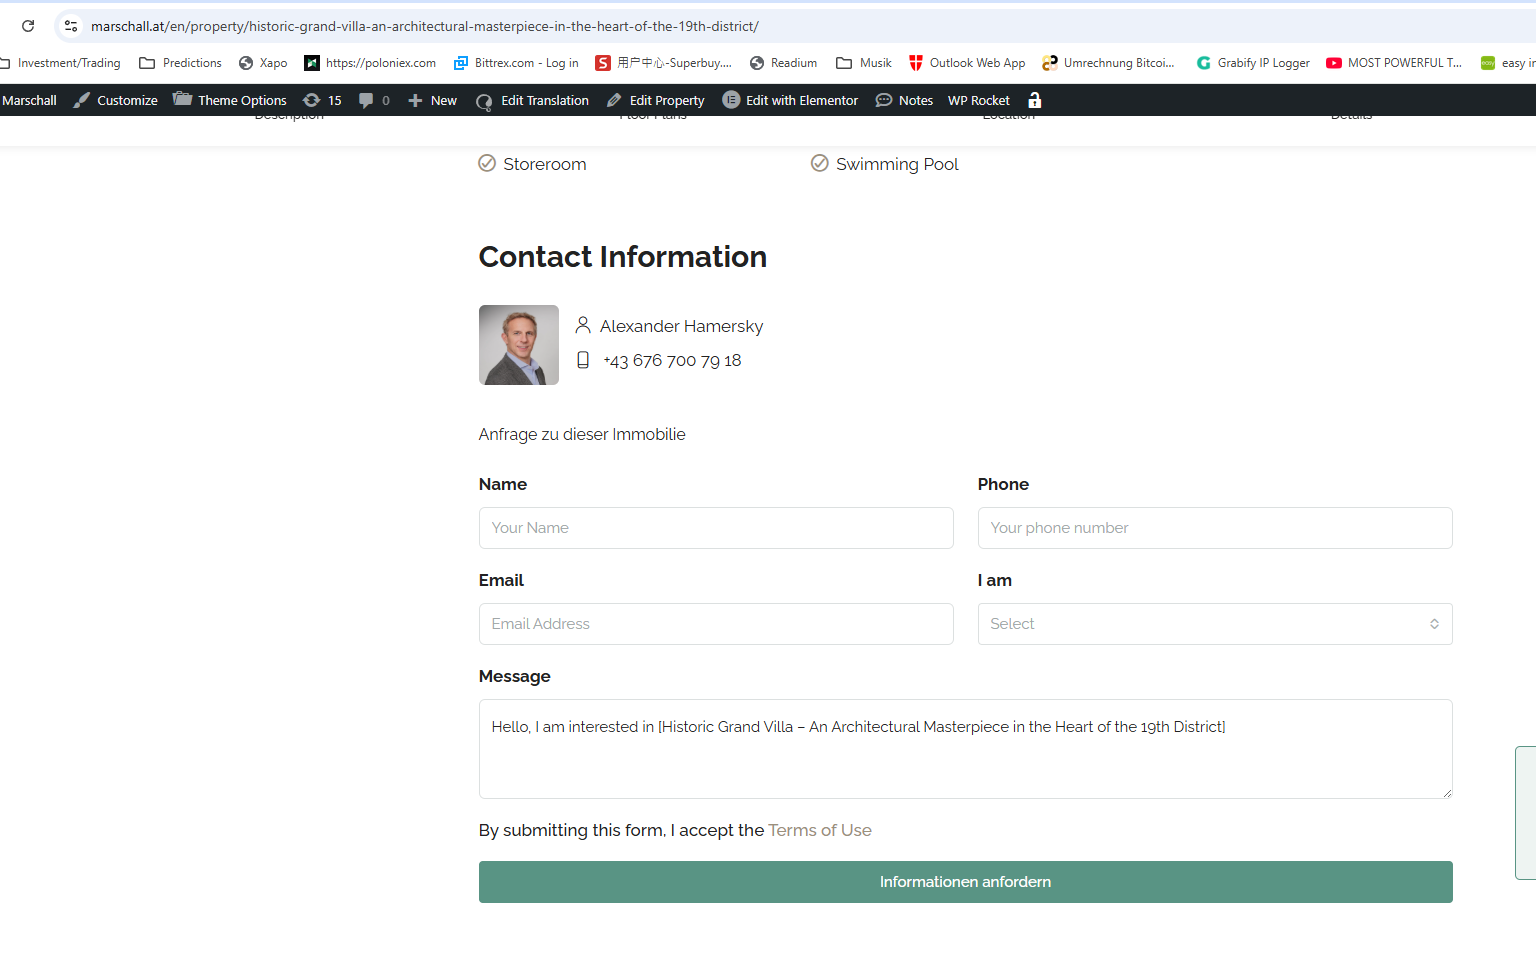1536x963 pixels.
Task: Focus the Email Address field
Action: coord(715,624)
